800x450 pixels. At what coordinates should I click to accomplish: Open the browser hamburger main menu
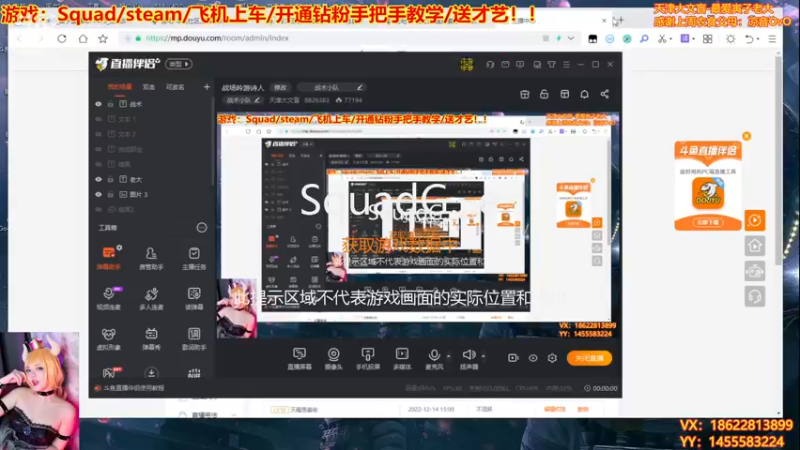[x=772, y=39]
